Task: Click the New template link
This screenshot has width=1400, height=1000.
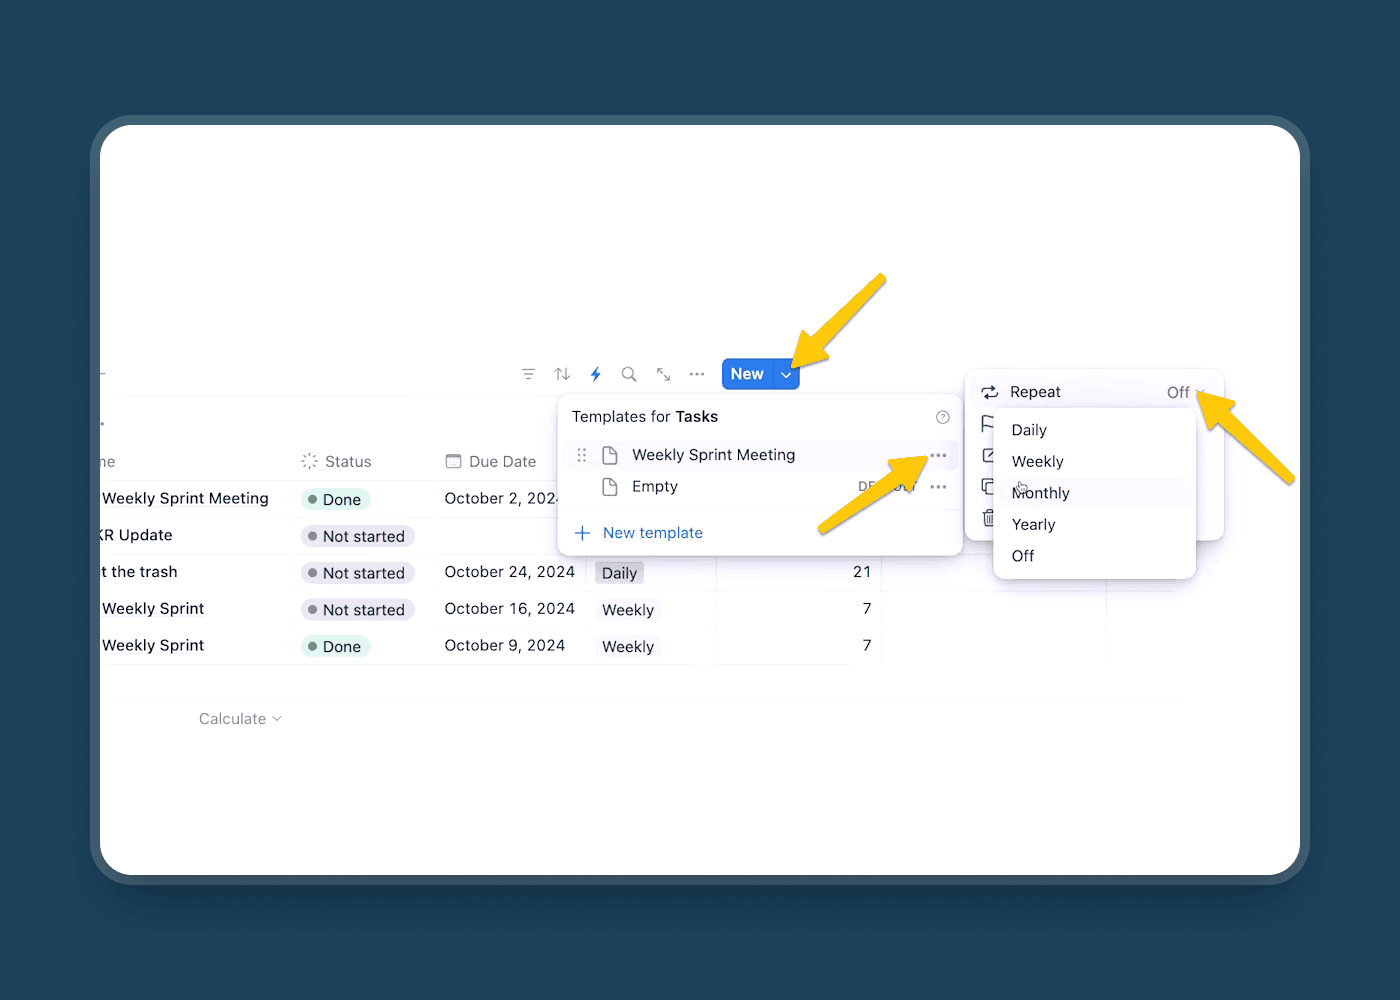Action: coord(652,533)
